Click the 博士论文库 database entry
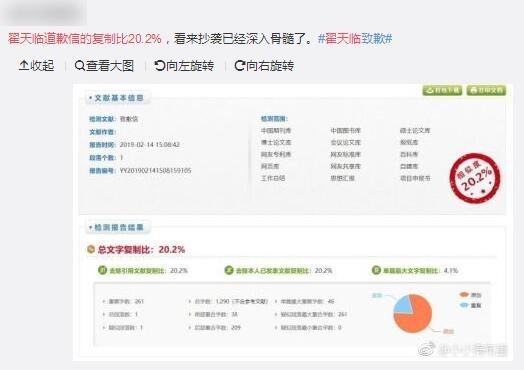524x370 pixels. [x=276, y=142]
